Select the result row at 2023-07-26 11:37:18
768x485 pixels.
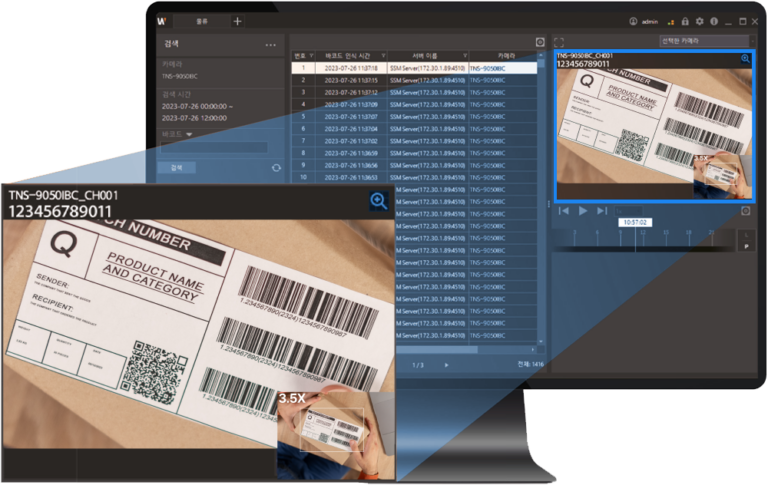click(414, 68)
